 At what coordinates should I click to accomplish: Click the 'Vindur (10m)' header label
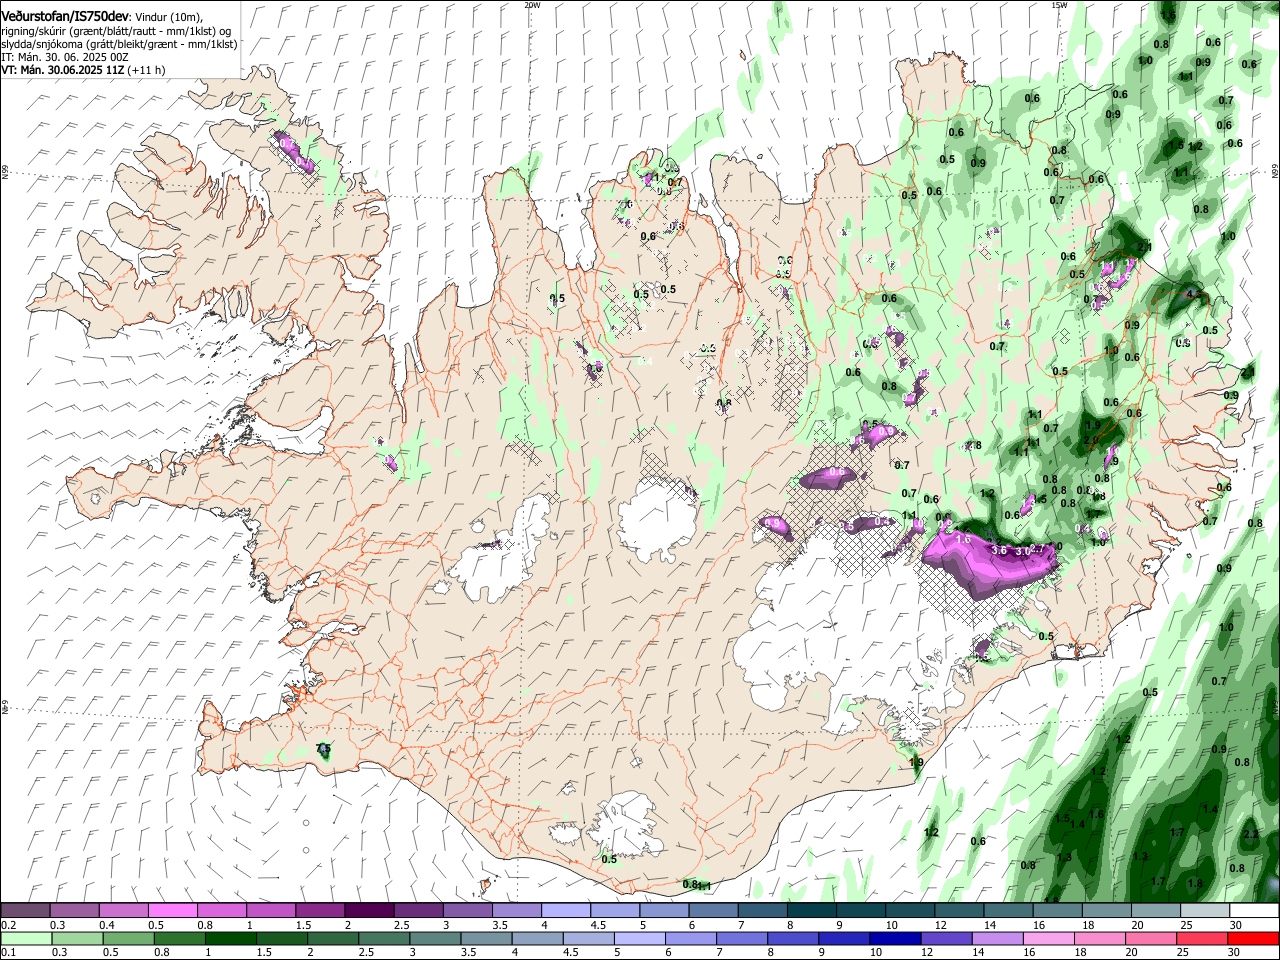pos(169,17)
